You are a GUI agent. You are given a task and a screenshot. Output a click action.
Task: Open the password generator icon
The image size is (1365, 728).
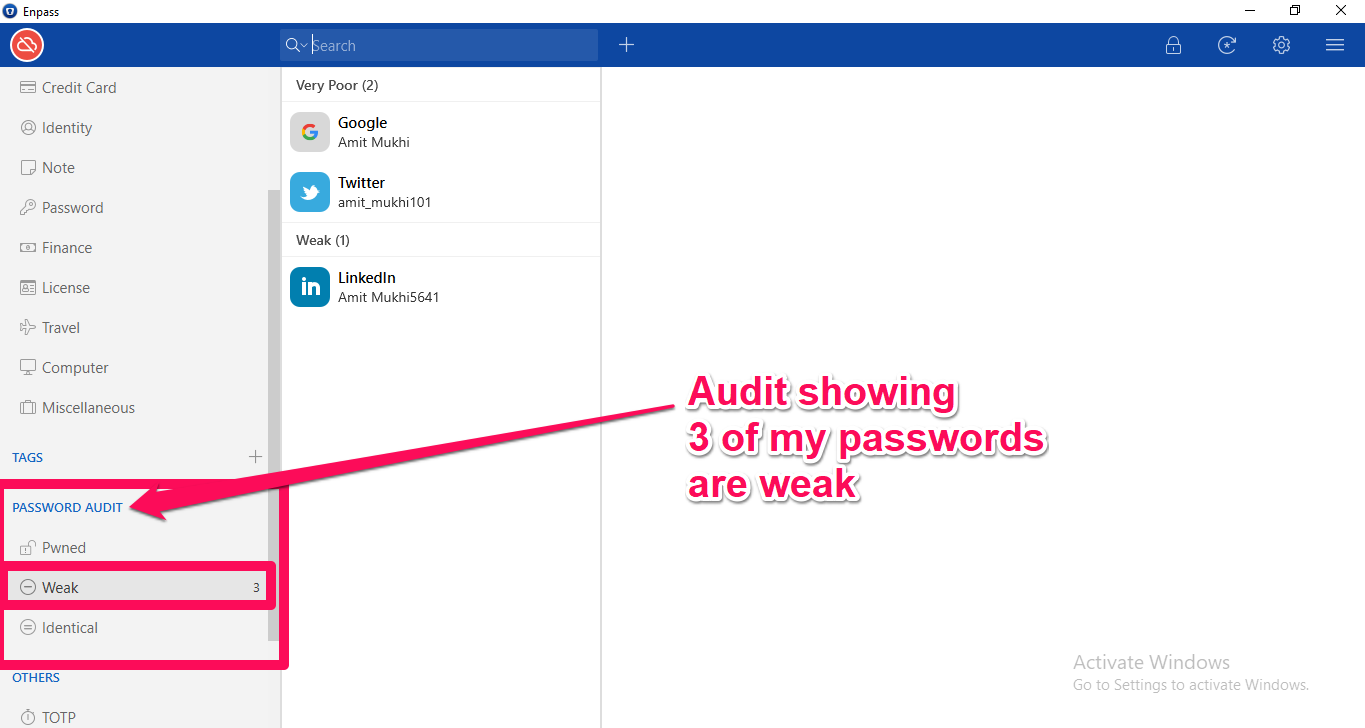click(1227, 45)
